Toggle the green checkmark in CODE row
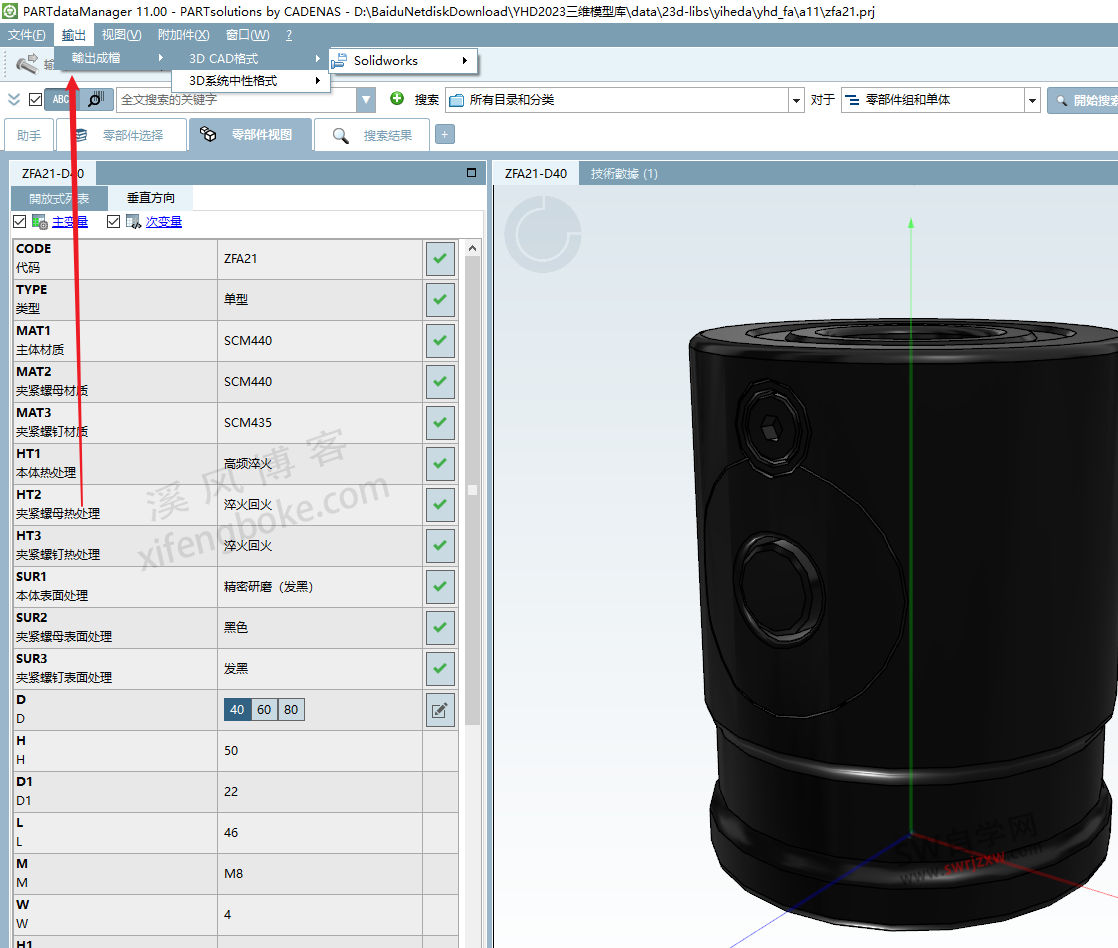 (440, 258)
